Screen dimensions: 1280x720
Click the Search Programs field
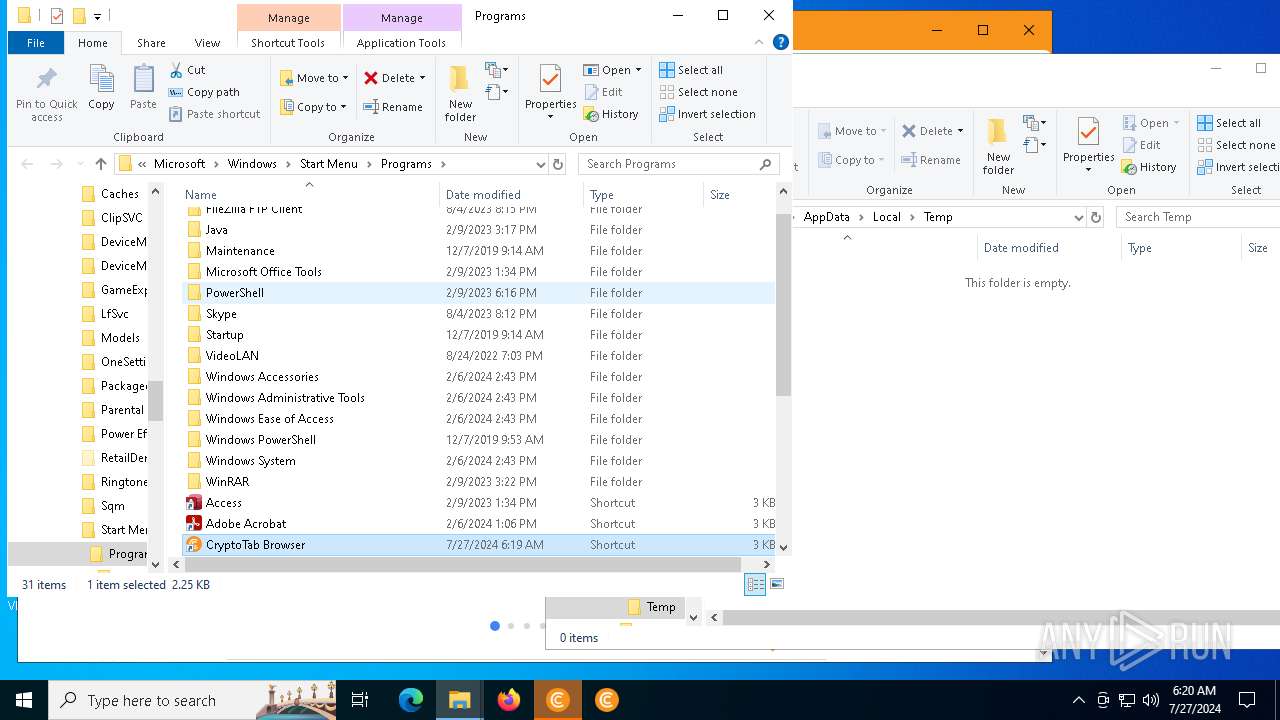[x=678, y=164]
